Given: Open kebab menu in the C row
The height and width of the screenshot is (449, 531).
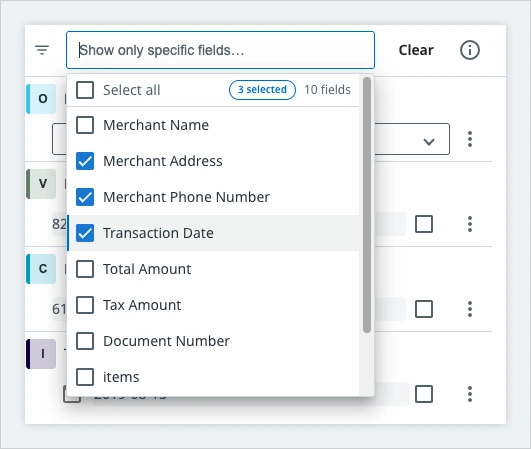Looking at the screenshot, I should 470,309.
